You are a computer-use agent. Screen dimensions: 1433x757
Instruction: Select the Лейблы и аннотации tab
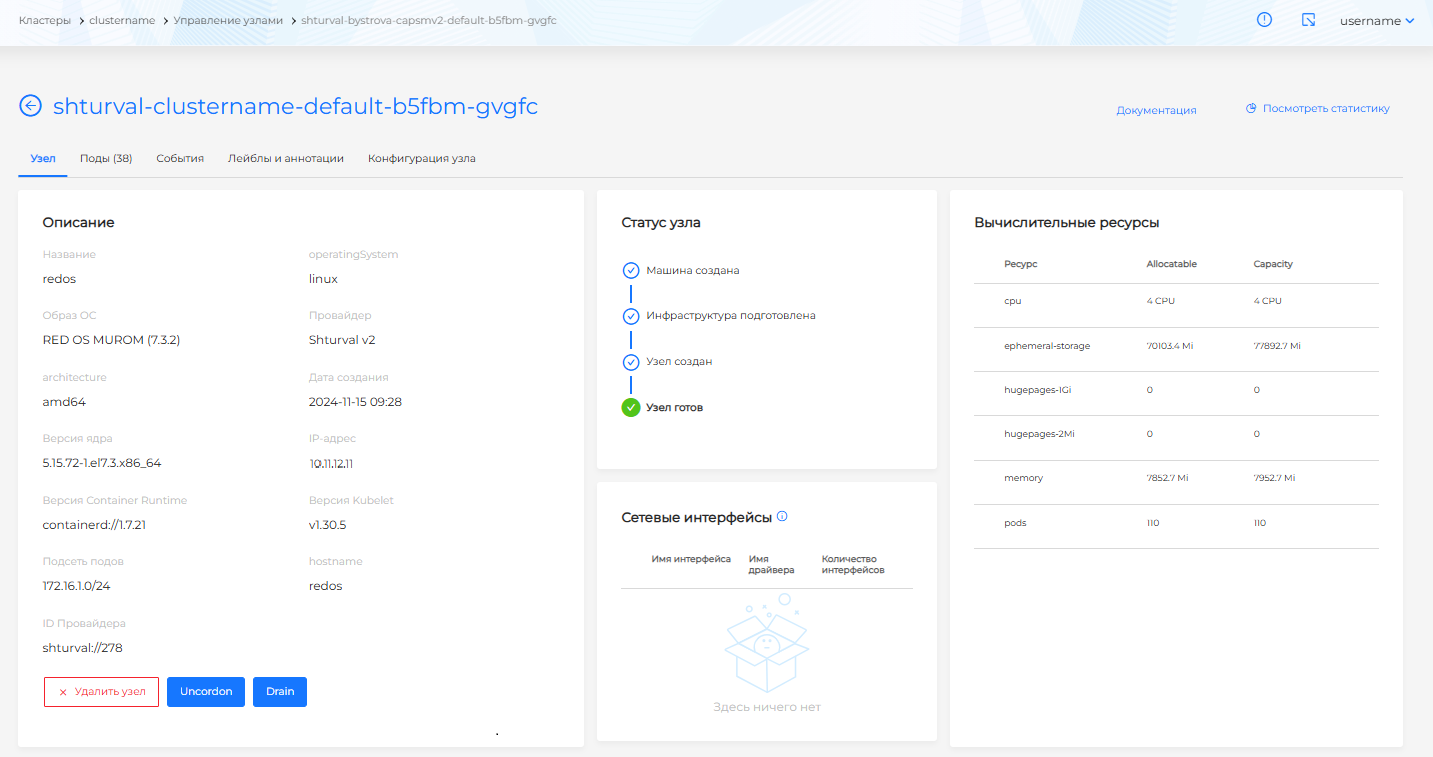tap(286, 158)
